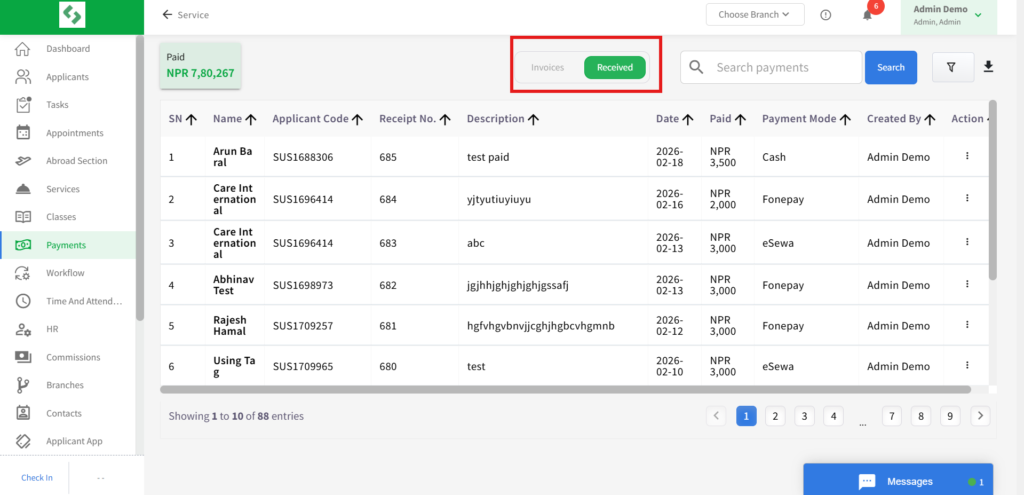This screenshot has width=1024, height=495.
Task: Click the horizontal table scrollbar
Action: 565,390
